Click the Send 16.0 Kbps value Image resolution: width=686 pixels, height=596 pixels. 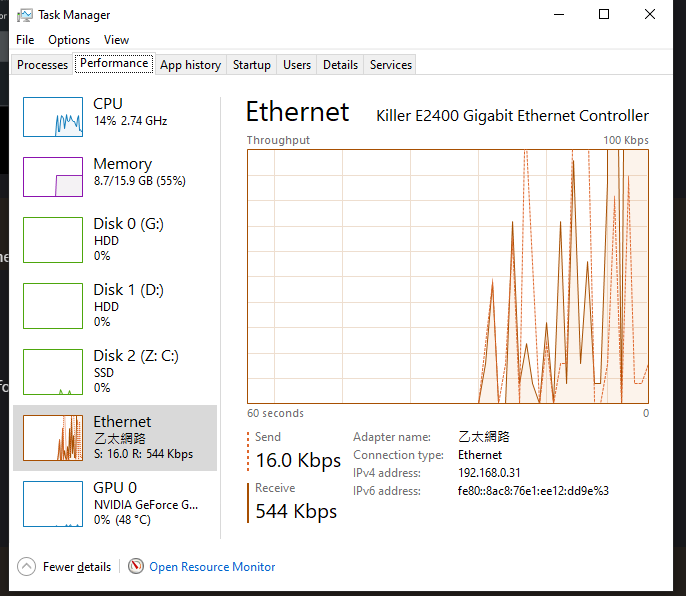[x=298, y=460]
